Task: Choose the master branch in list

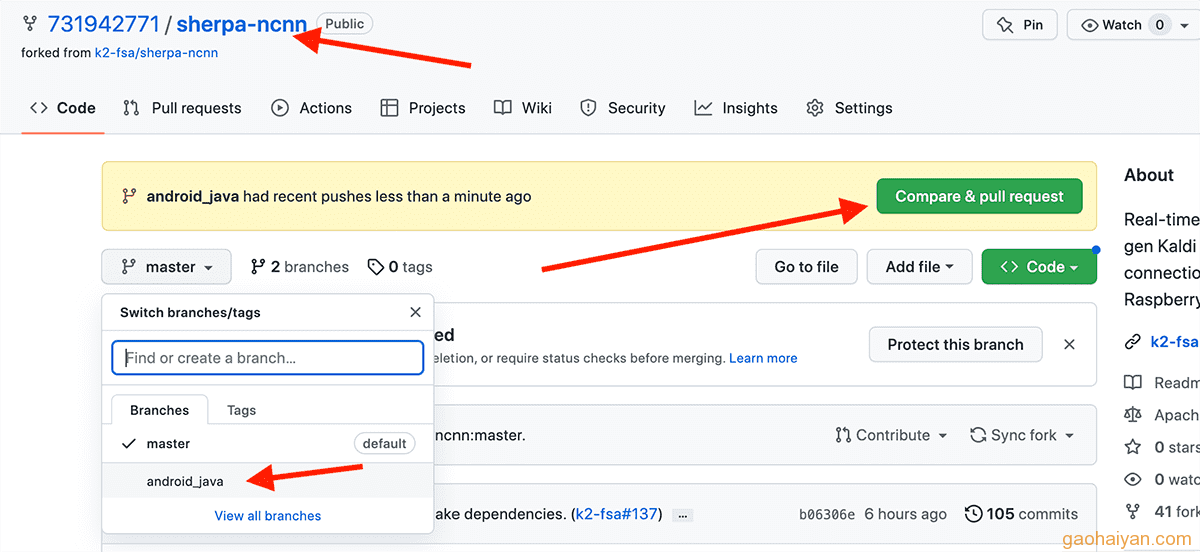Action: (x=267, y=444)
